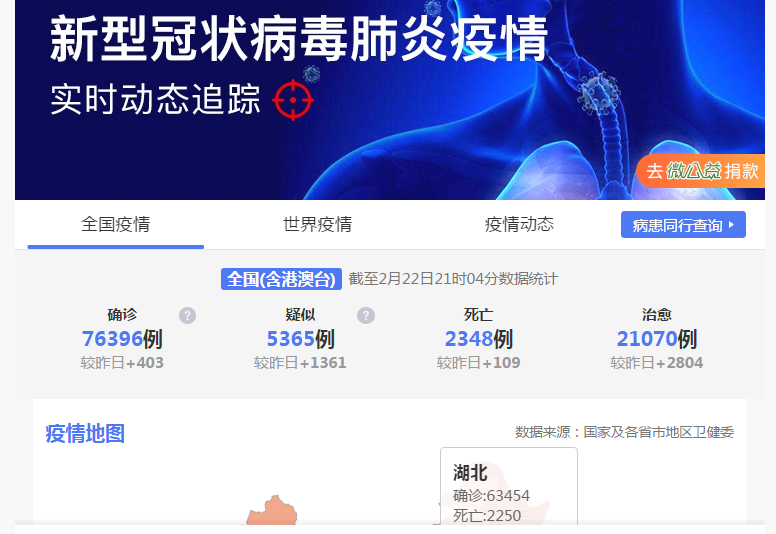Click the 数据来源 source text
This screenshot has height=534, width=776.
pyautogui.click(x=624, y=432)
